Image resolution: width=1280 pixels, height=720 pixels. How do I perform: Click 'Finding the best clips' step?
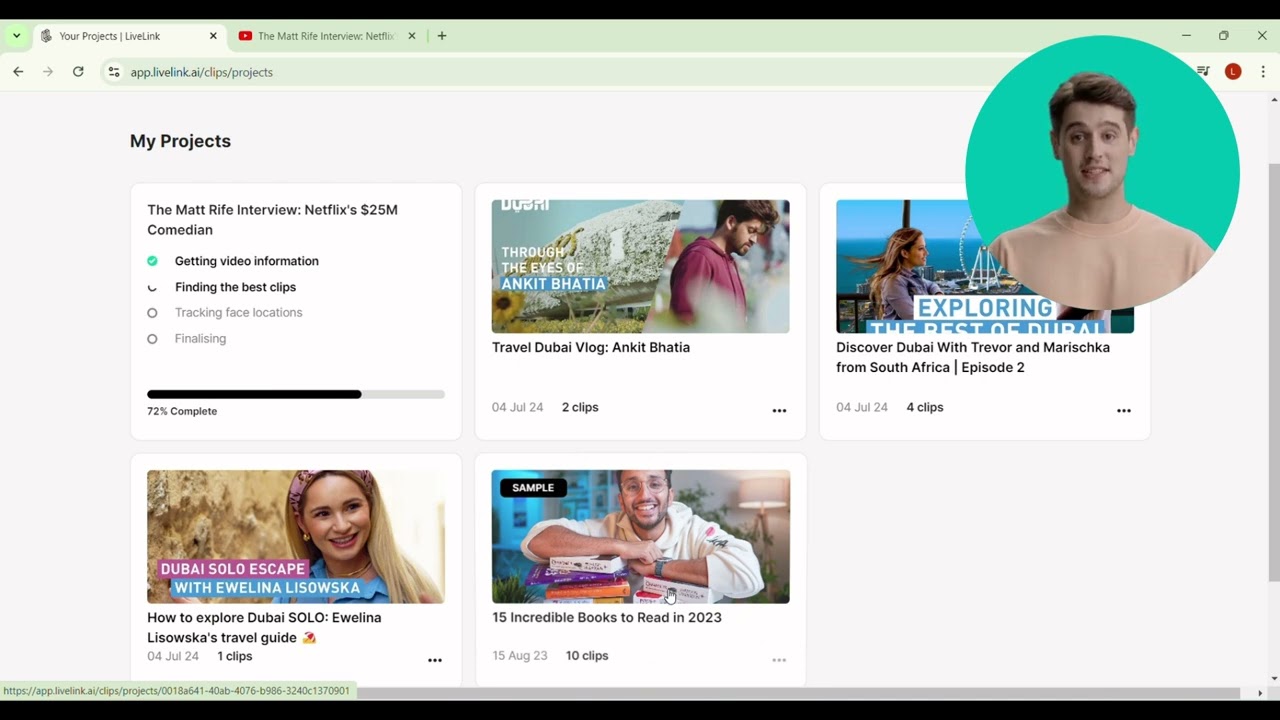[x=235, y=287]
